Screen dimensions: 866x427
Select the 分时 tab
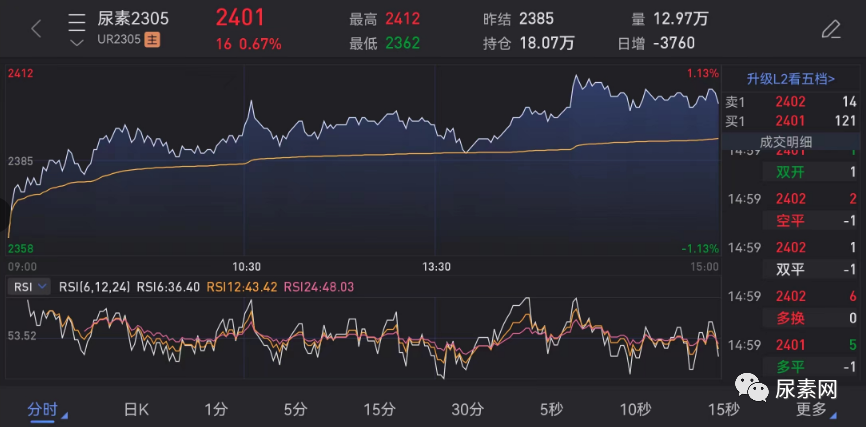[x=43, y=410]
